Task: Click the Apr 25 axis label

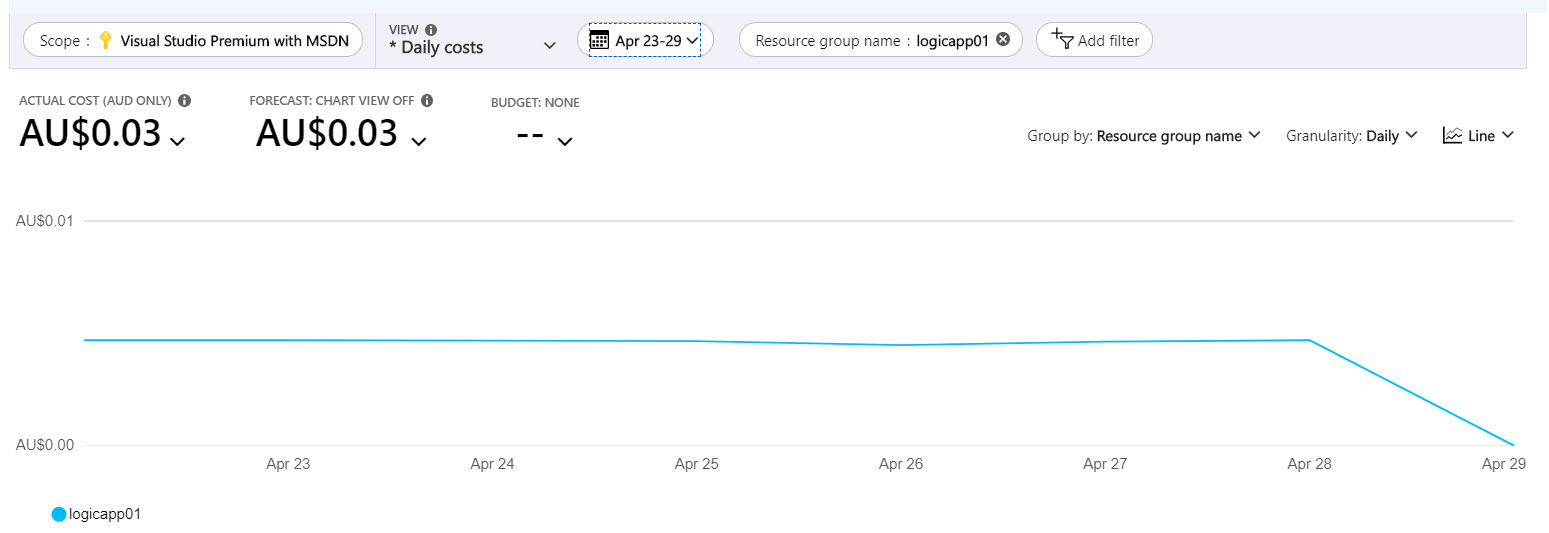Action: 697,464
